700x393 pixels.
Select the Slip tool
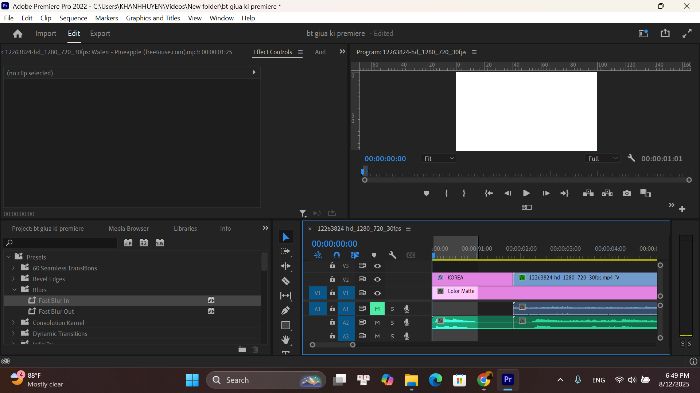286,296
